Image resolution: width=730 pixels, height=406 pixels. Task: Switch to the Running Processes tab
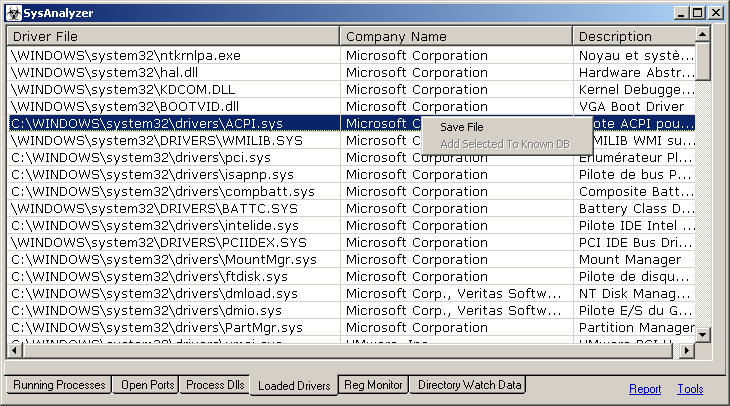click(x=58, y=385)
